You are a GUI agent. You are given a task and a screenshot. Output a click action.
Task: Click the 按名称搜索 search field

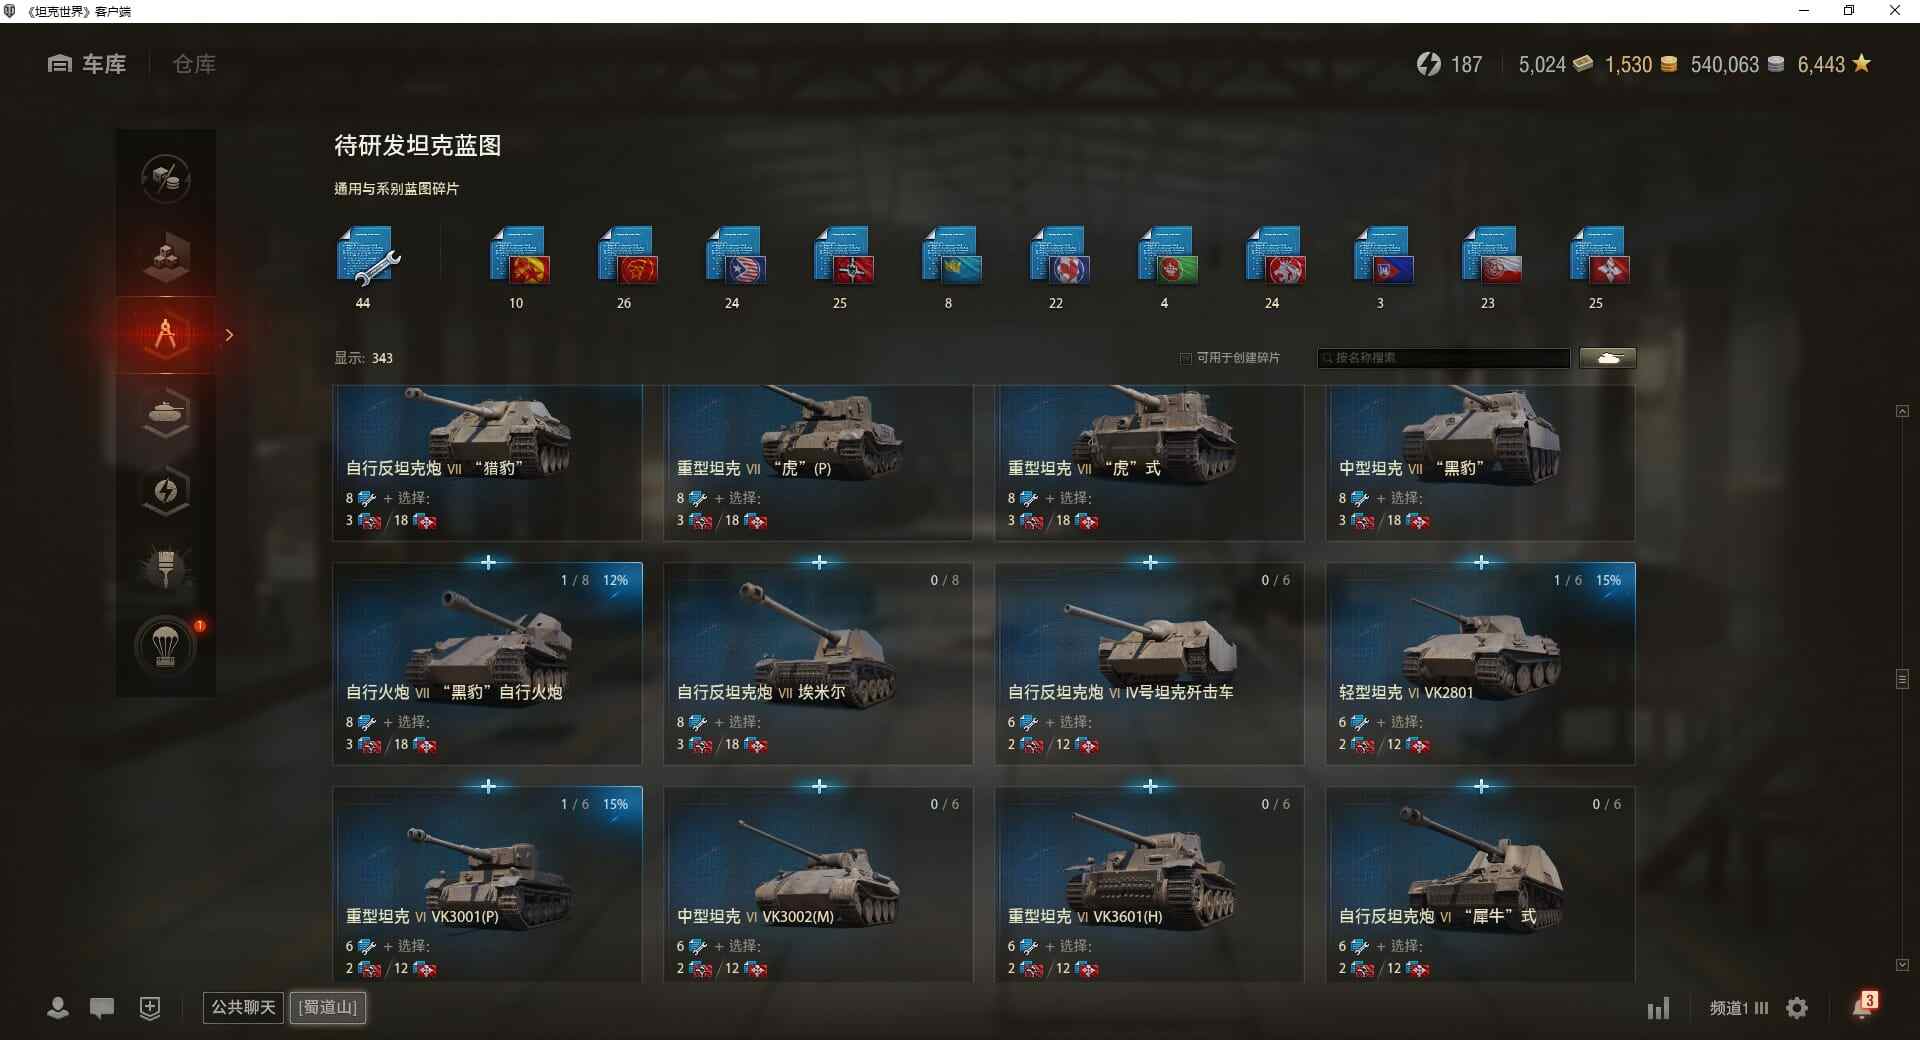tap(1444, 358)
